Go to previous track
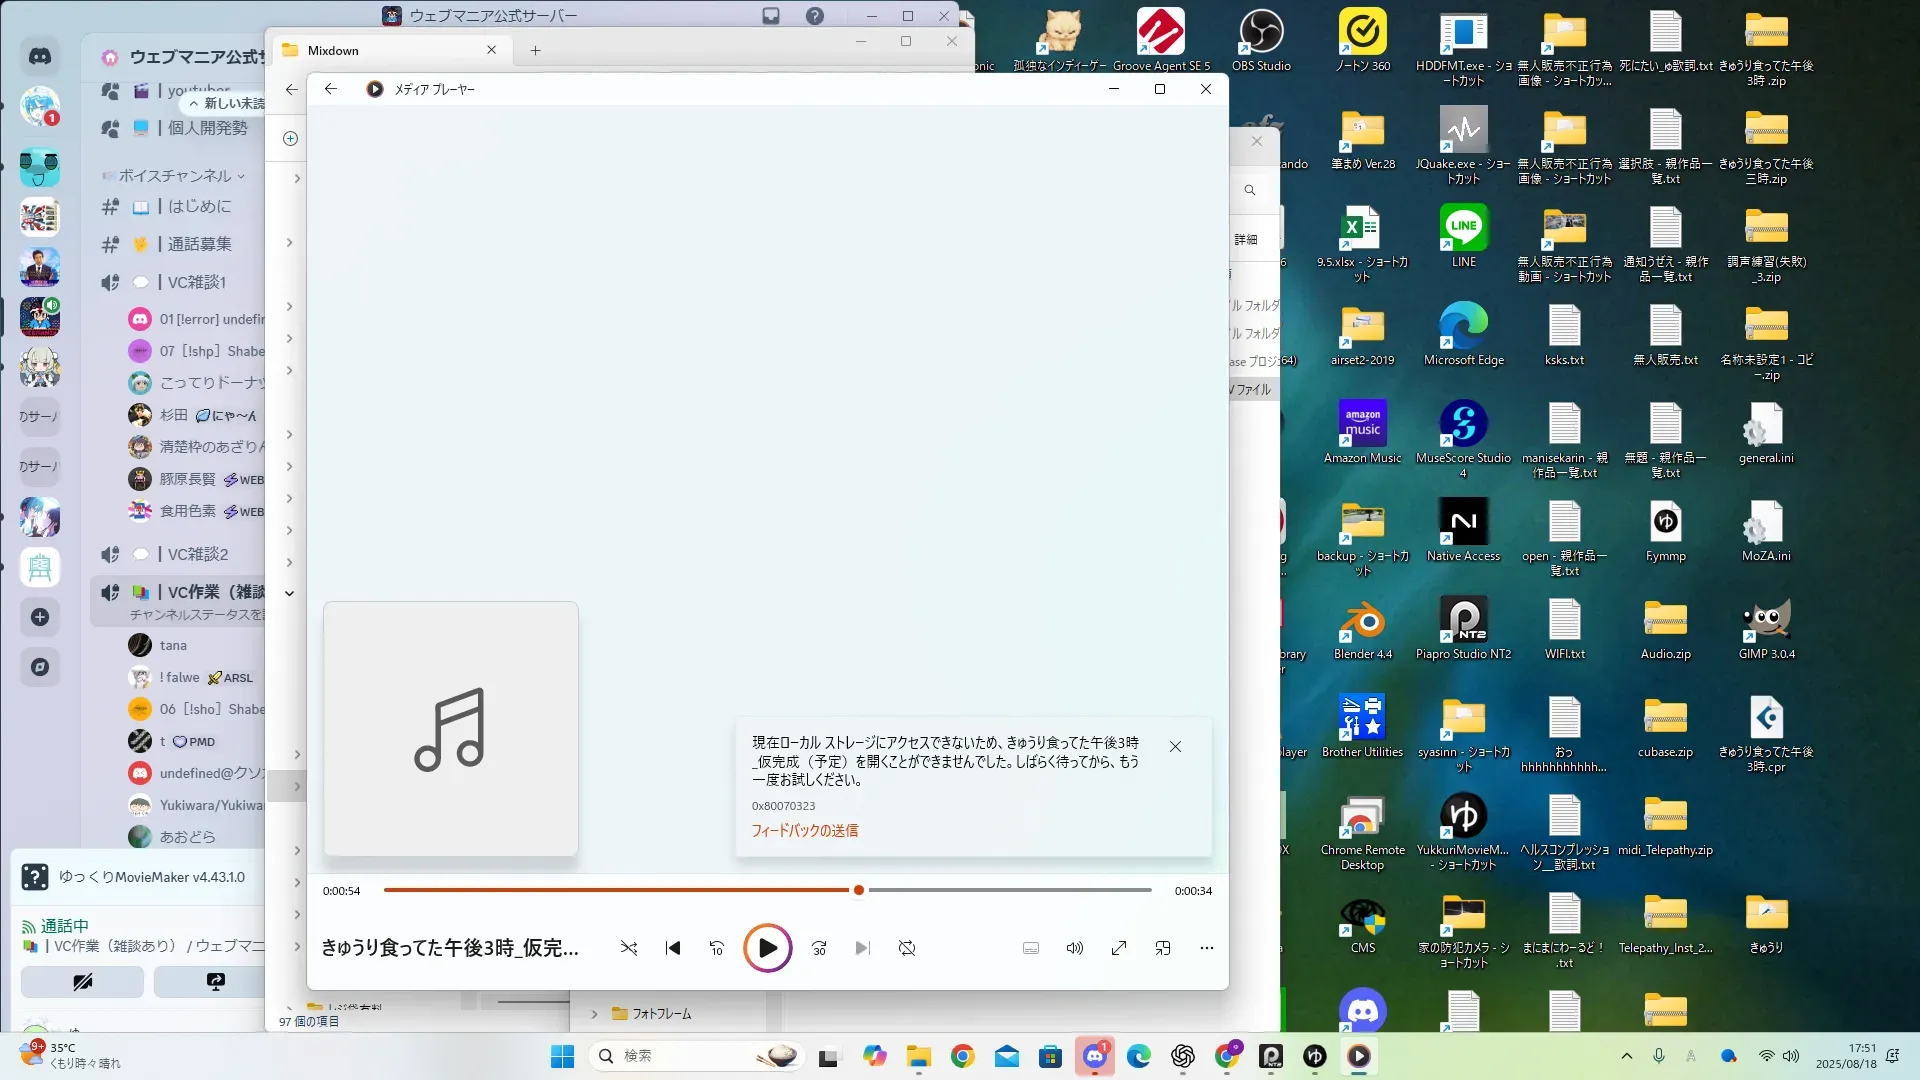Image resolution: width=1920 pixels, height=1080 pixels. pyautogui.click(x=673, y=948)
